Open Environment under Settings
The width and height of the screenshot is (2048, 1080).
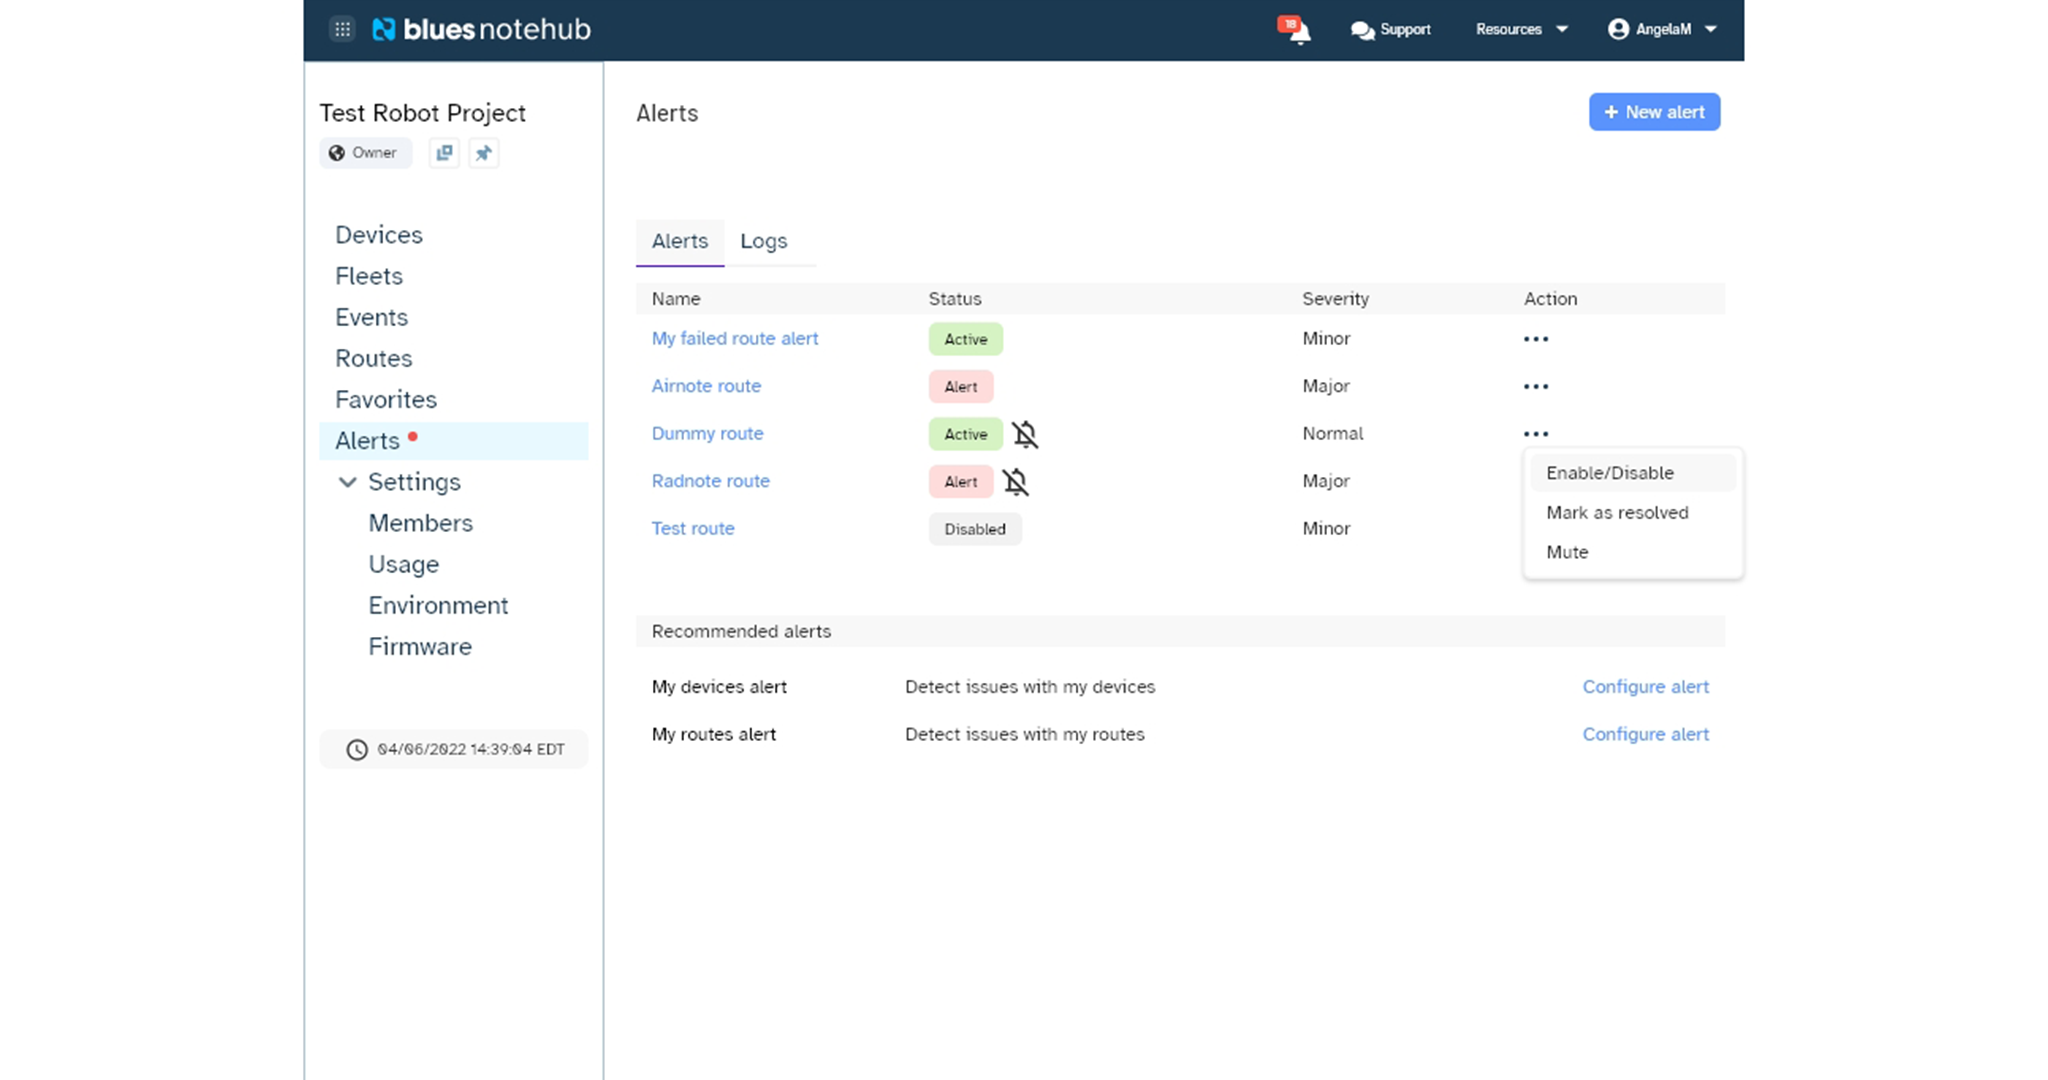coord(438,605)
